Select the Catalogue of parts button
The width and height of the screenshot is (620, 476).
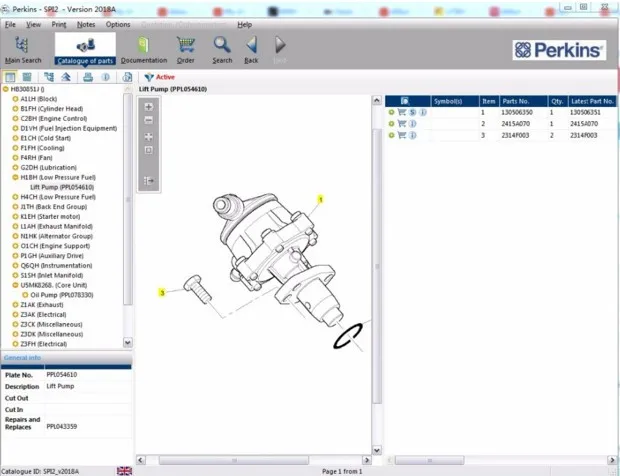[x=85, y=49]
